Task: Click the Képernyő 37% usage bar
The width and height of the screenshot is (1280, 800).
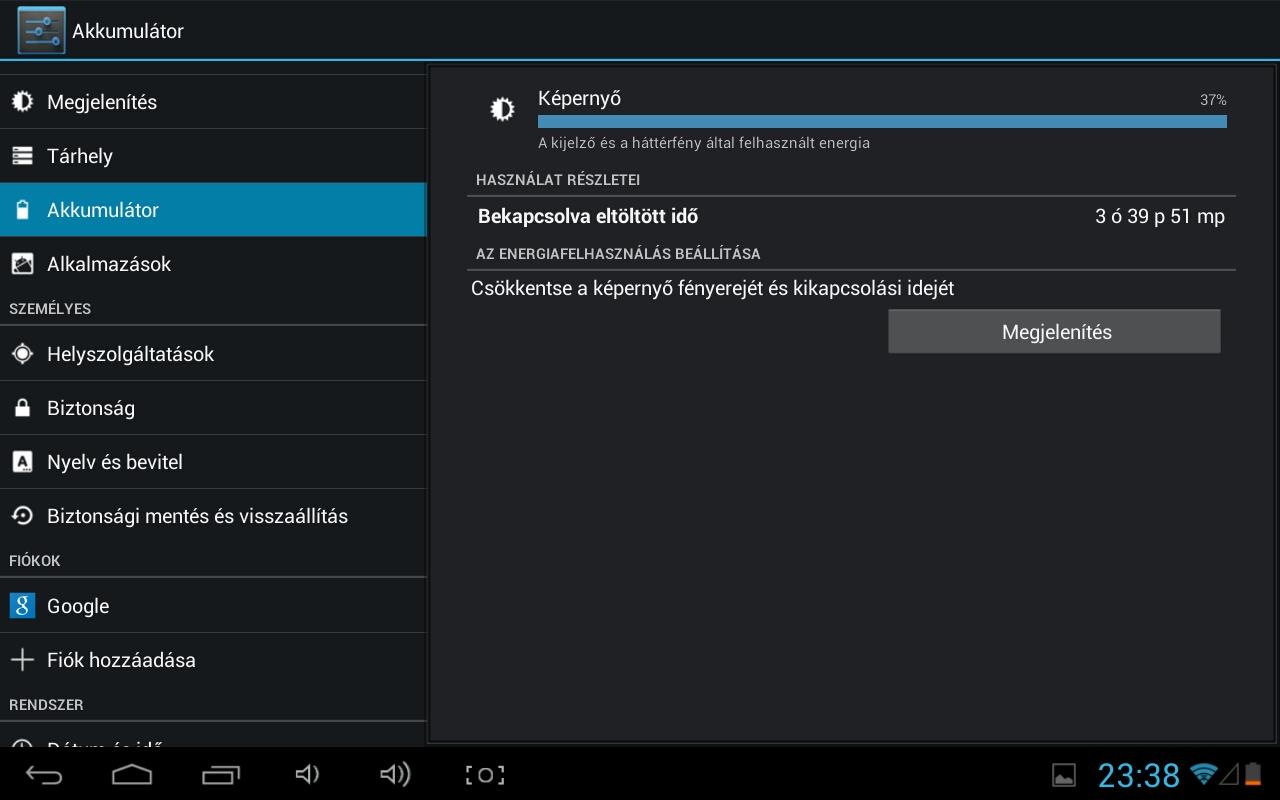Action: (x=881, y=121)
